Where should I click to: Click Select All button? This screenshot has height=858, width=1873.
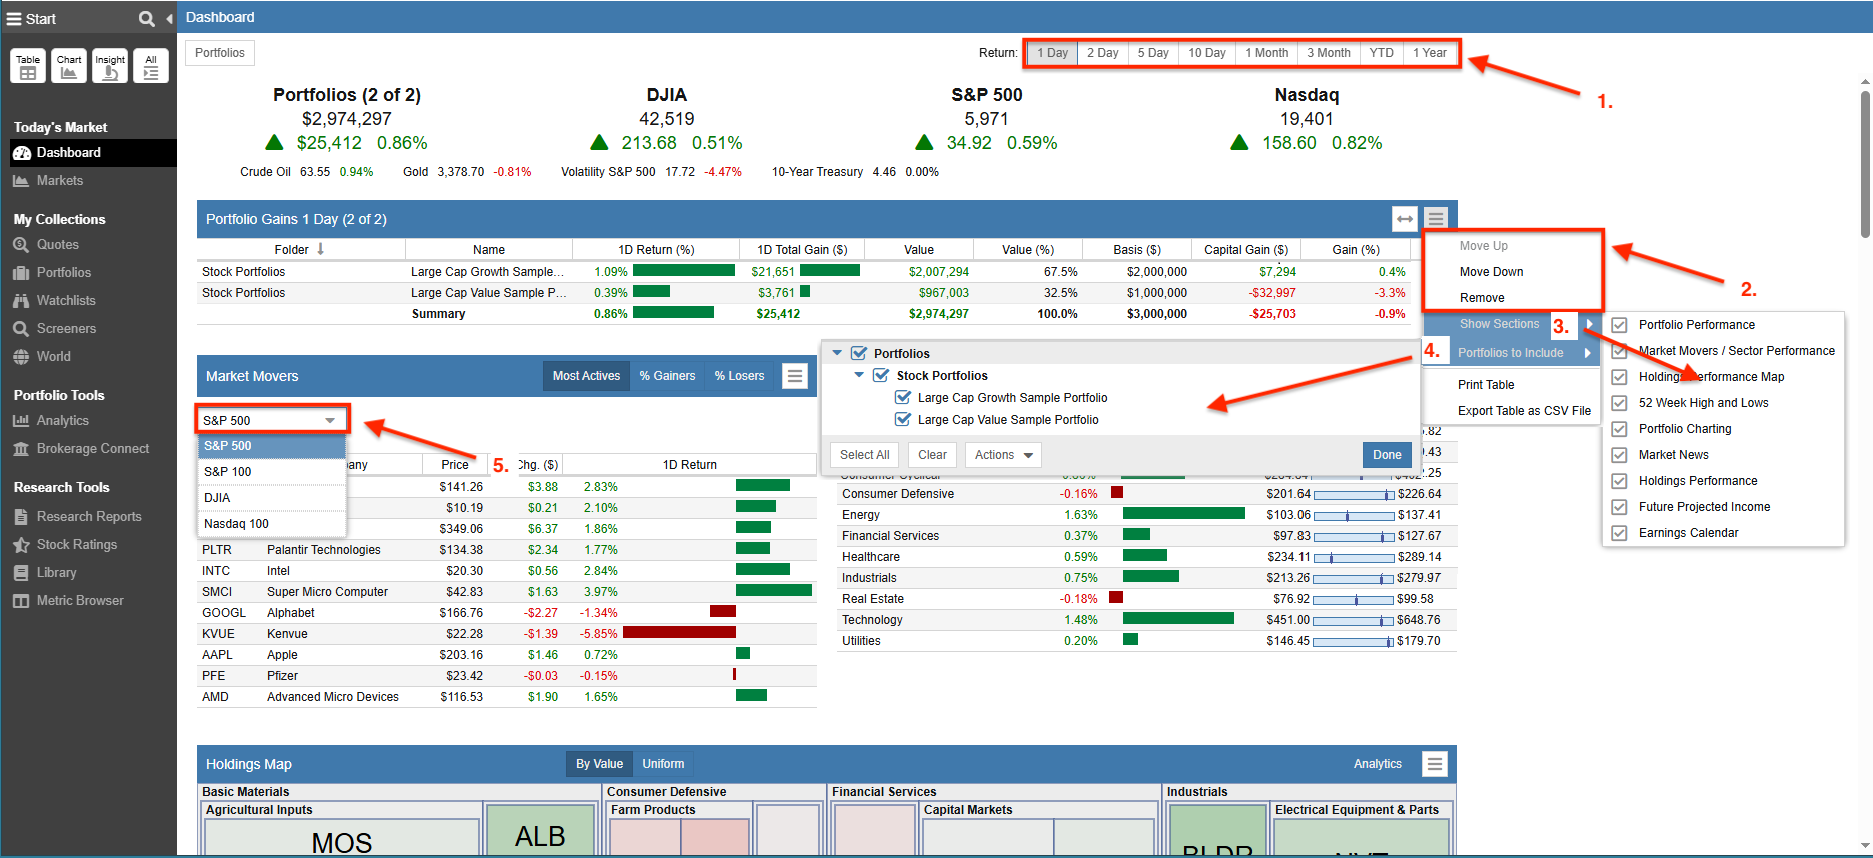coord(864,455)
